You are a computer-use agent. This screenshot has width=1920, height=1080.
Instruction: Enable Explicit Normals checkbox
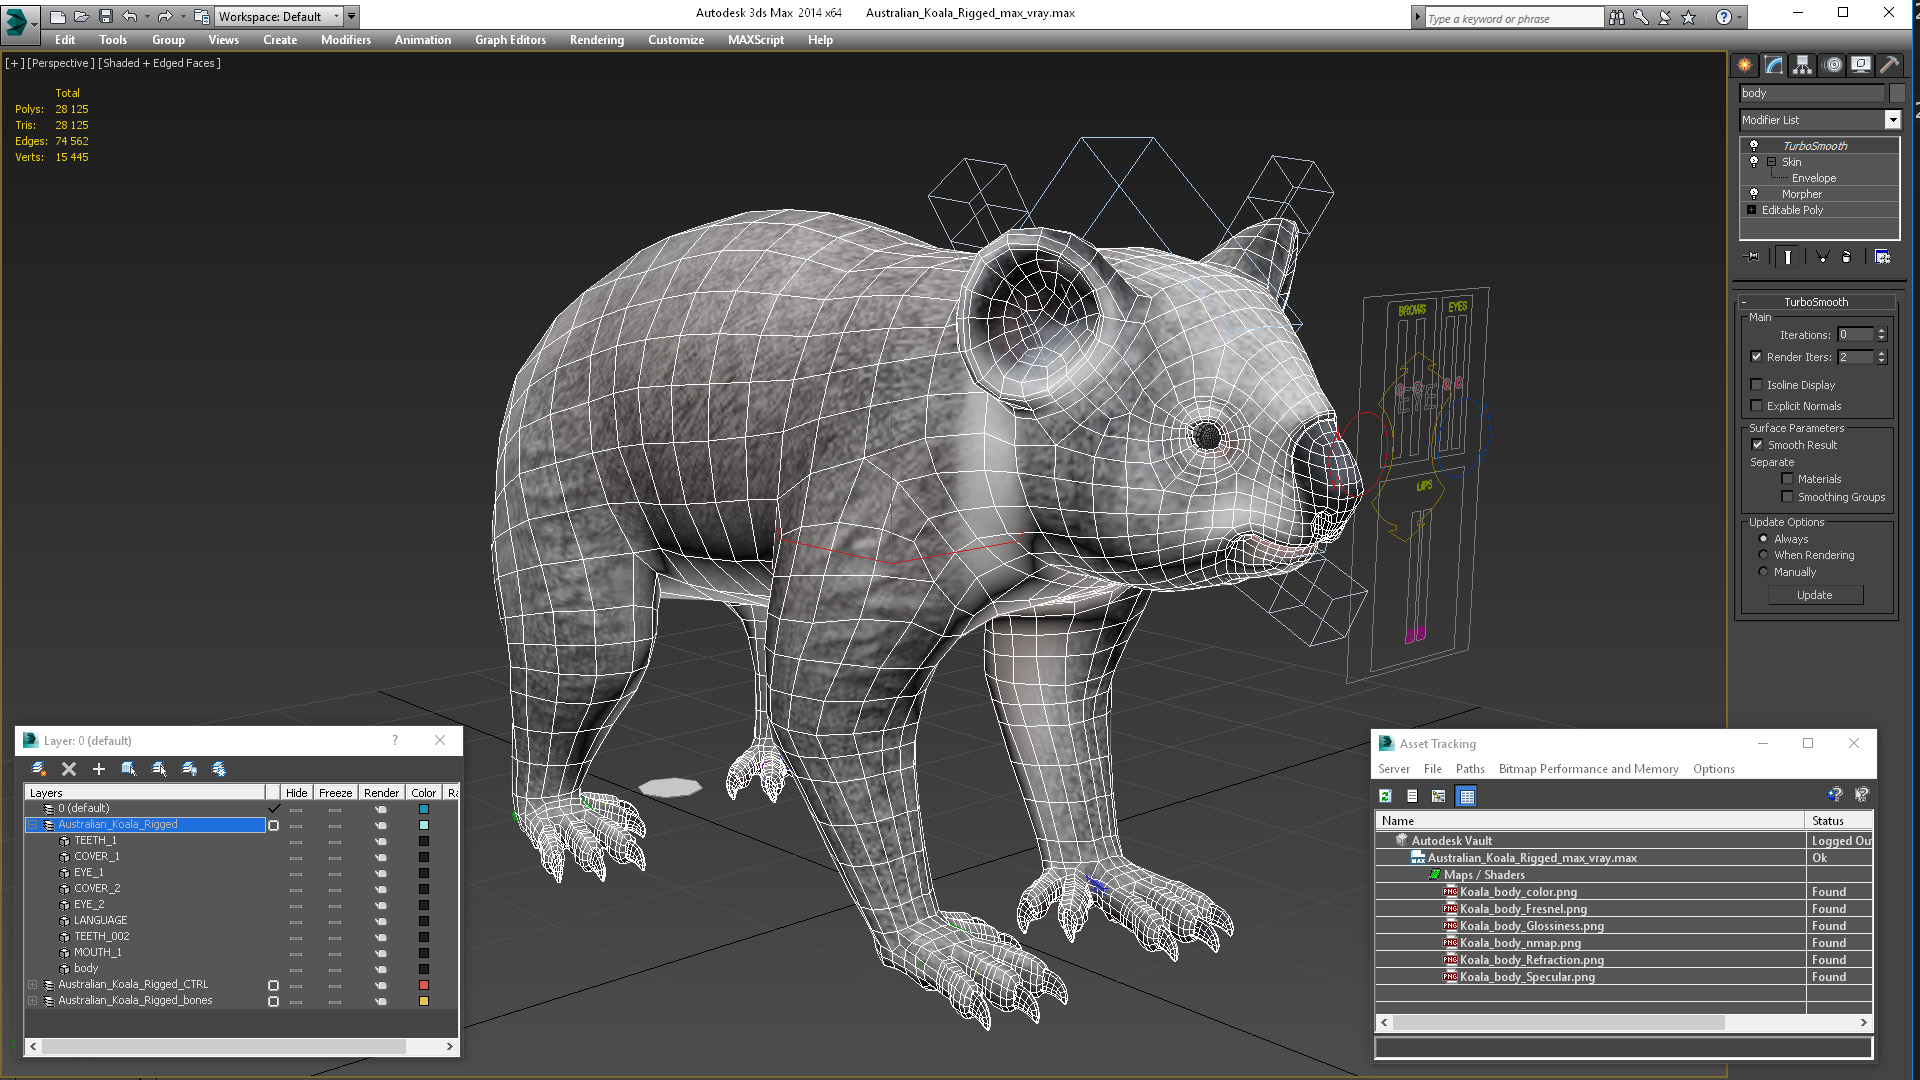(x=1757, y=406)
